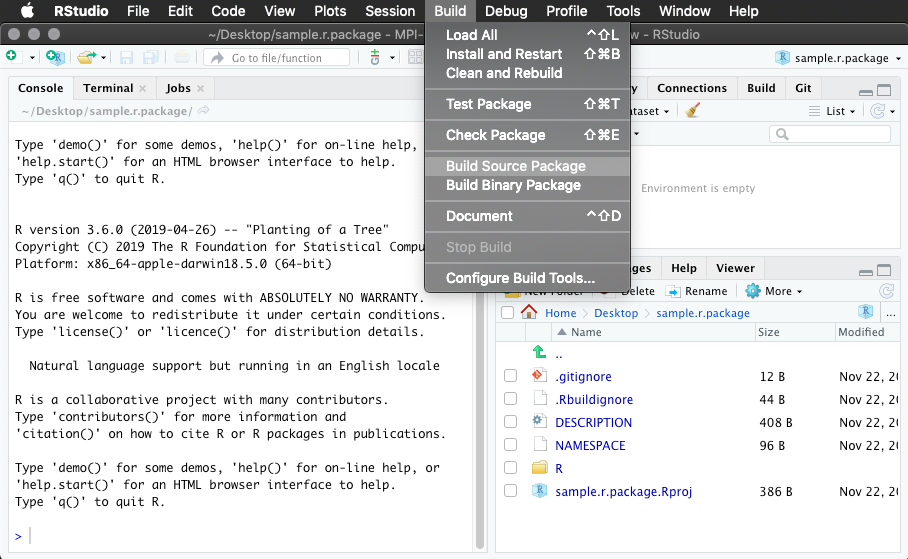Maximize the Environment pane
908x559 pixels.
tap(884, 90)
